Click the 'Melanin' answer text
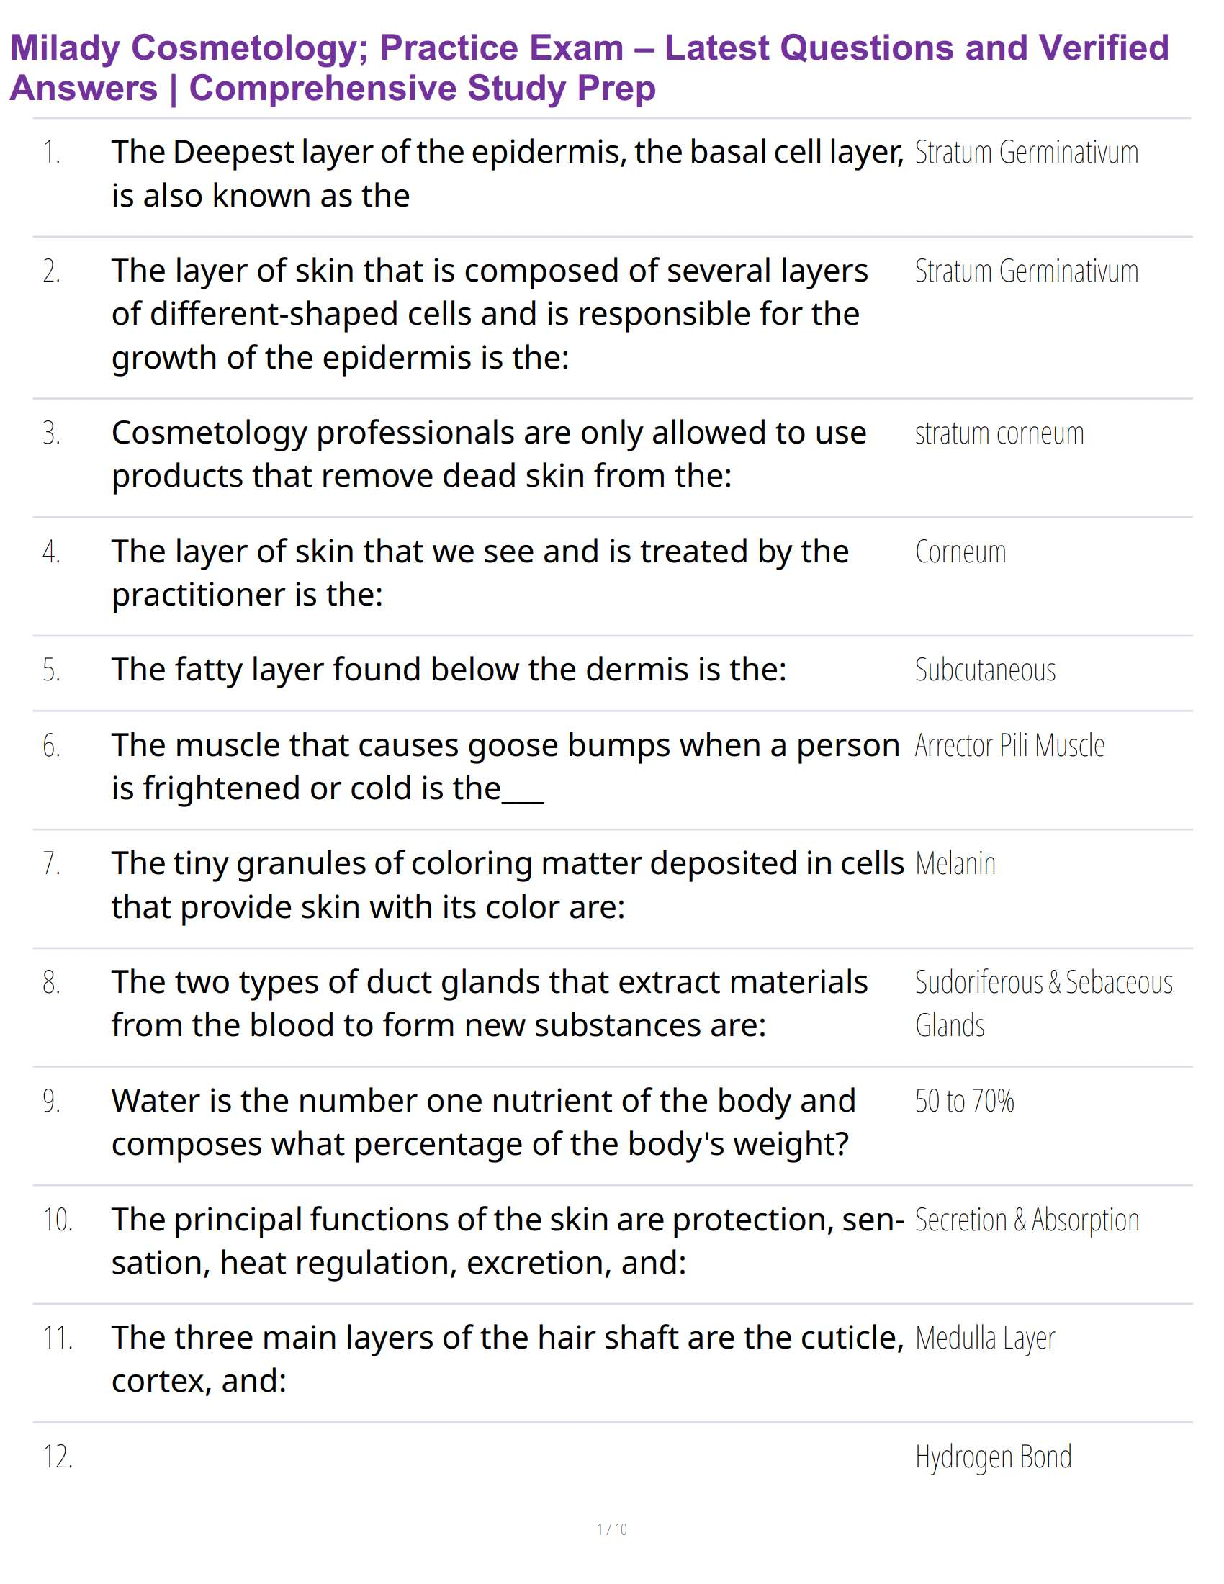 click(x=955, y=864)
